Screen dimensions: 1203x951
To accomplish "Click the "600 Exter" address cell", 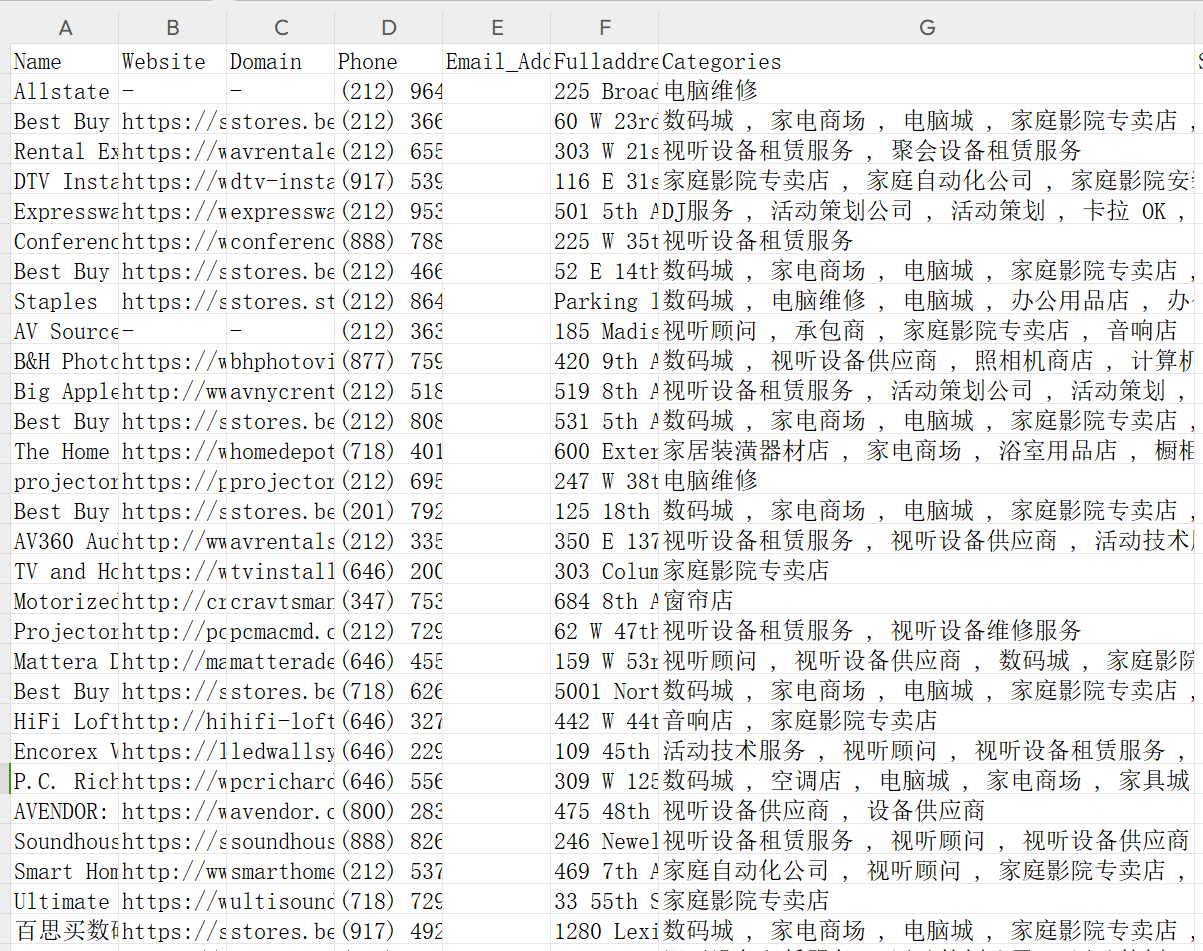I will 605,451.
